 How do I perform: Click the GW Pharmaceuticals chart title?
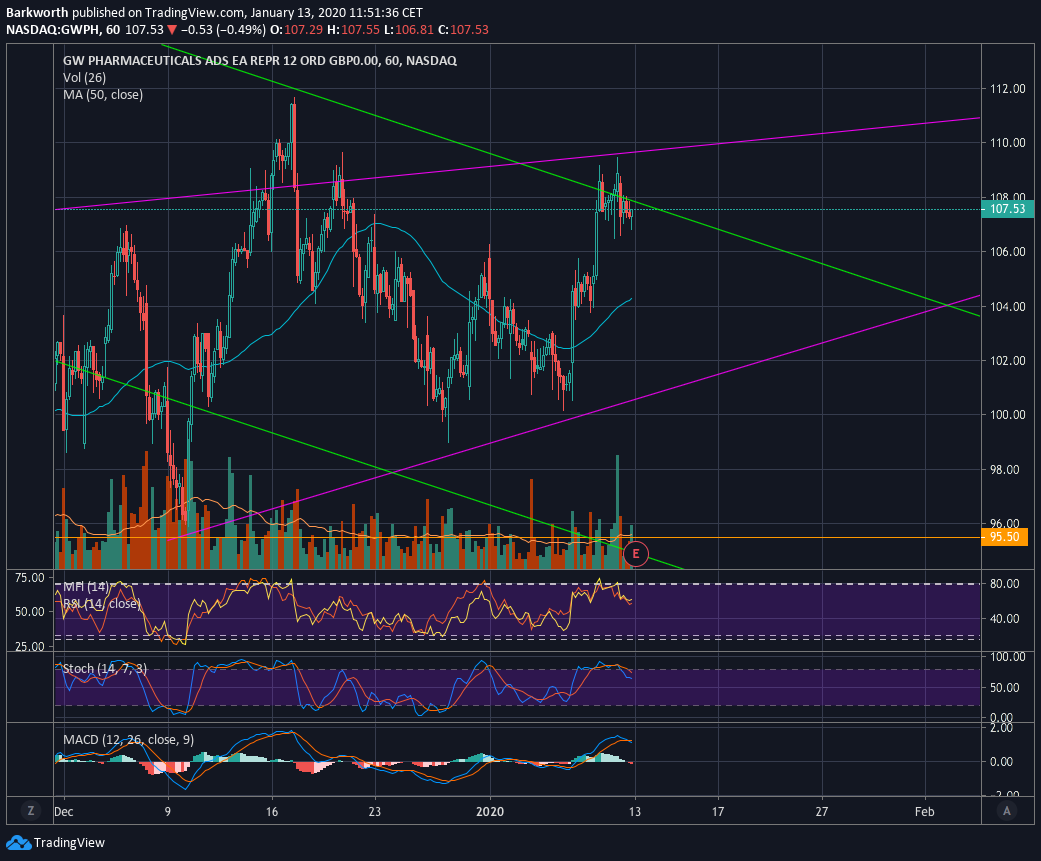pyautogui.click(x=260, y=60)
